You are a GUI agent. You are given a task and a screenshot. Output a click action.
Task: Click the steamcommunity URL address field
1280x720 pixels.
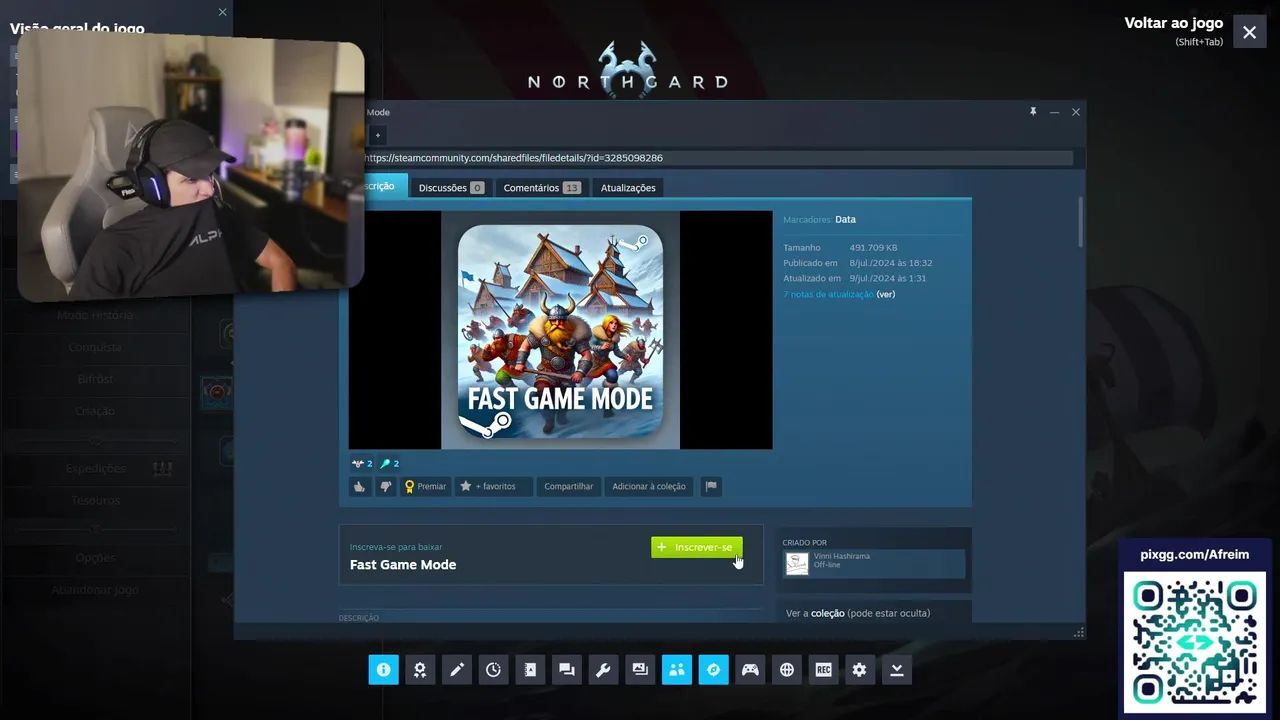[717, 158]
